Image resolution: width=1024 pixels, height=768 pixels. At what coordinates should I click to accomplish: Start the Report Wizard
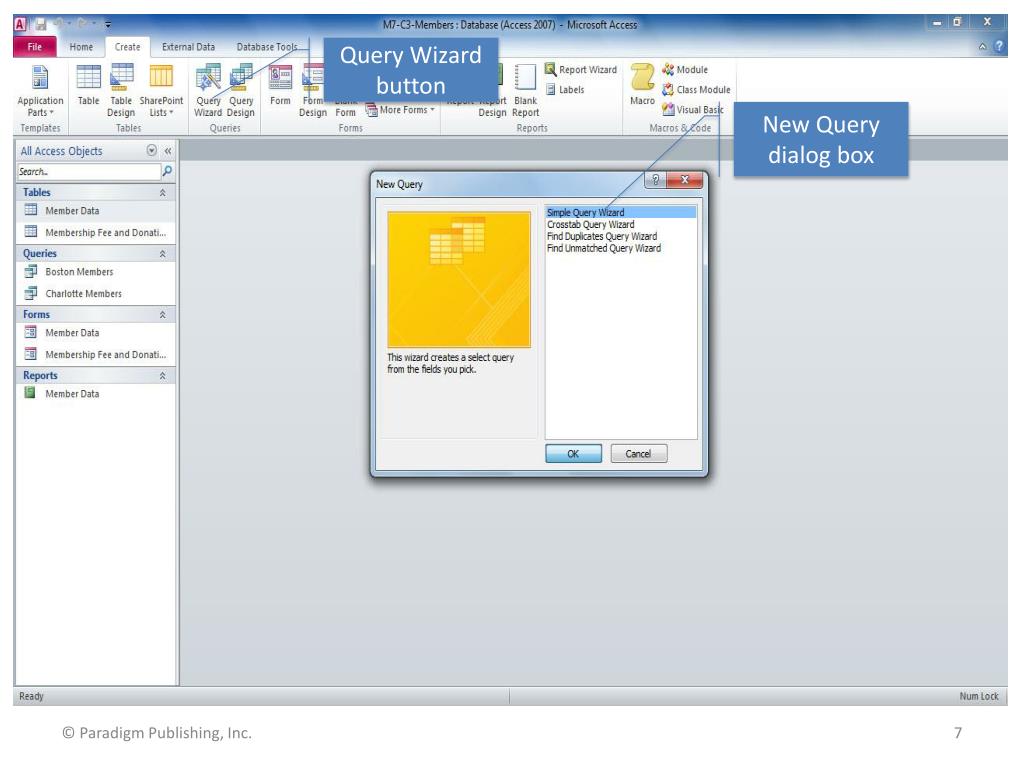581,70
